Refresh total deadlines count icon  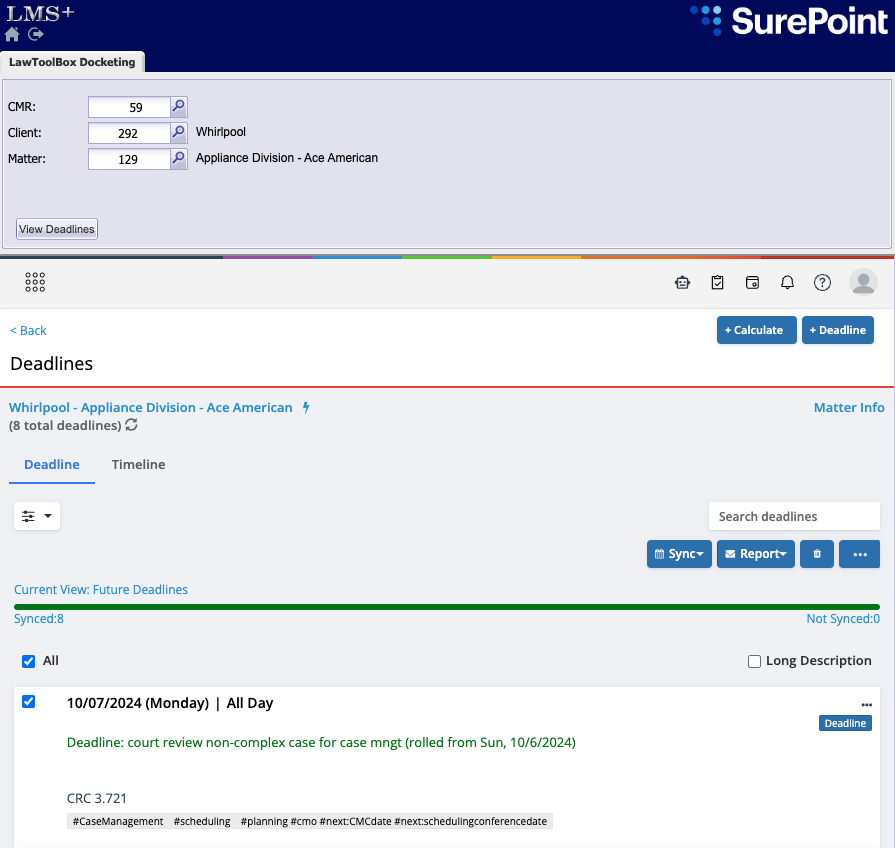point(131,425)
